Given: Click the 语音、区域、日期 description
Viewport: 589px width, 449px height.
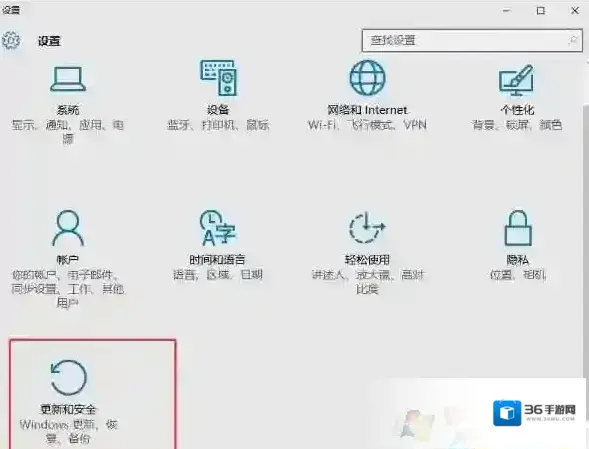Looking at the screenshot, I should [x=217, y=275].
